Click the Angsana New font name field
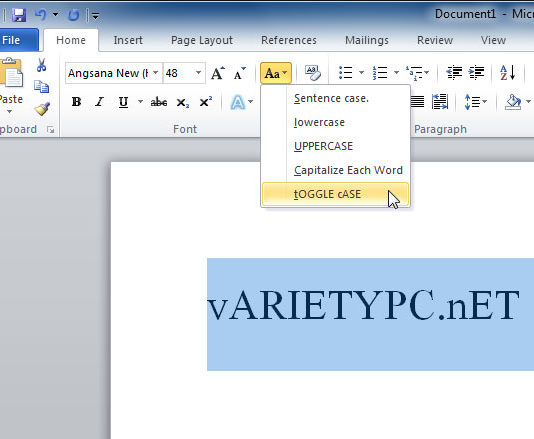This screenshot has height=439, width=534. (108, 73)
